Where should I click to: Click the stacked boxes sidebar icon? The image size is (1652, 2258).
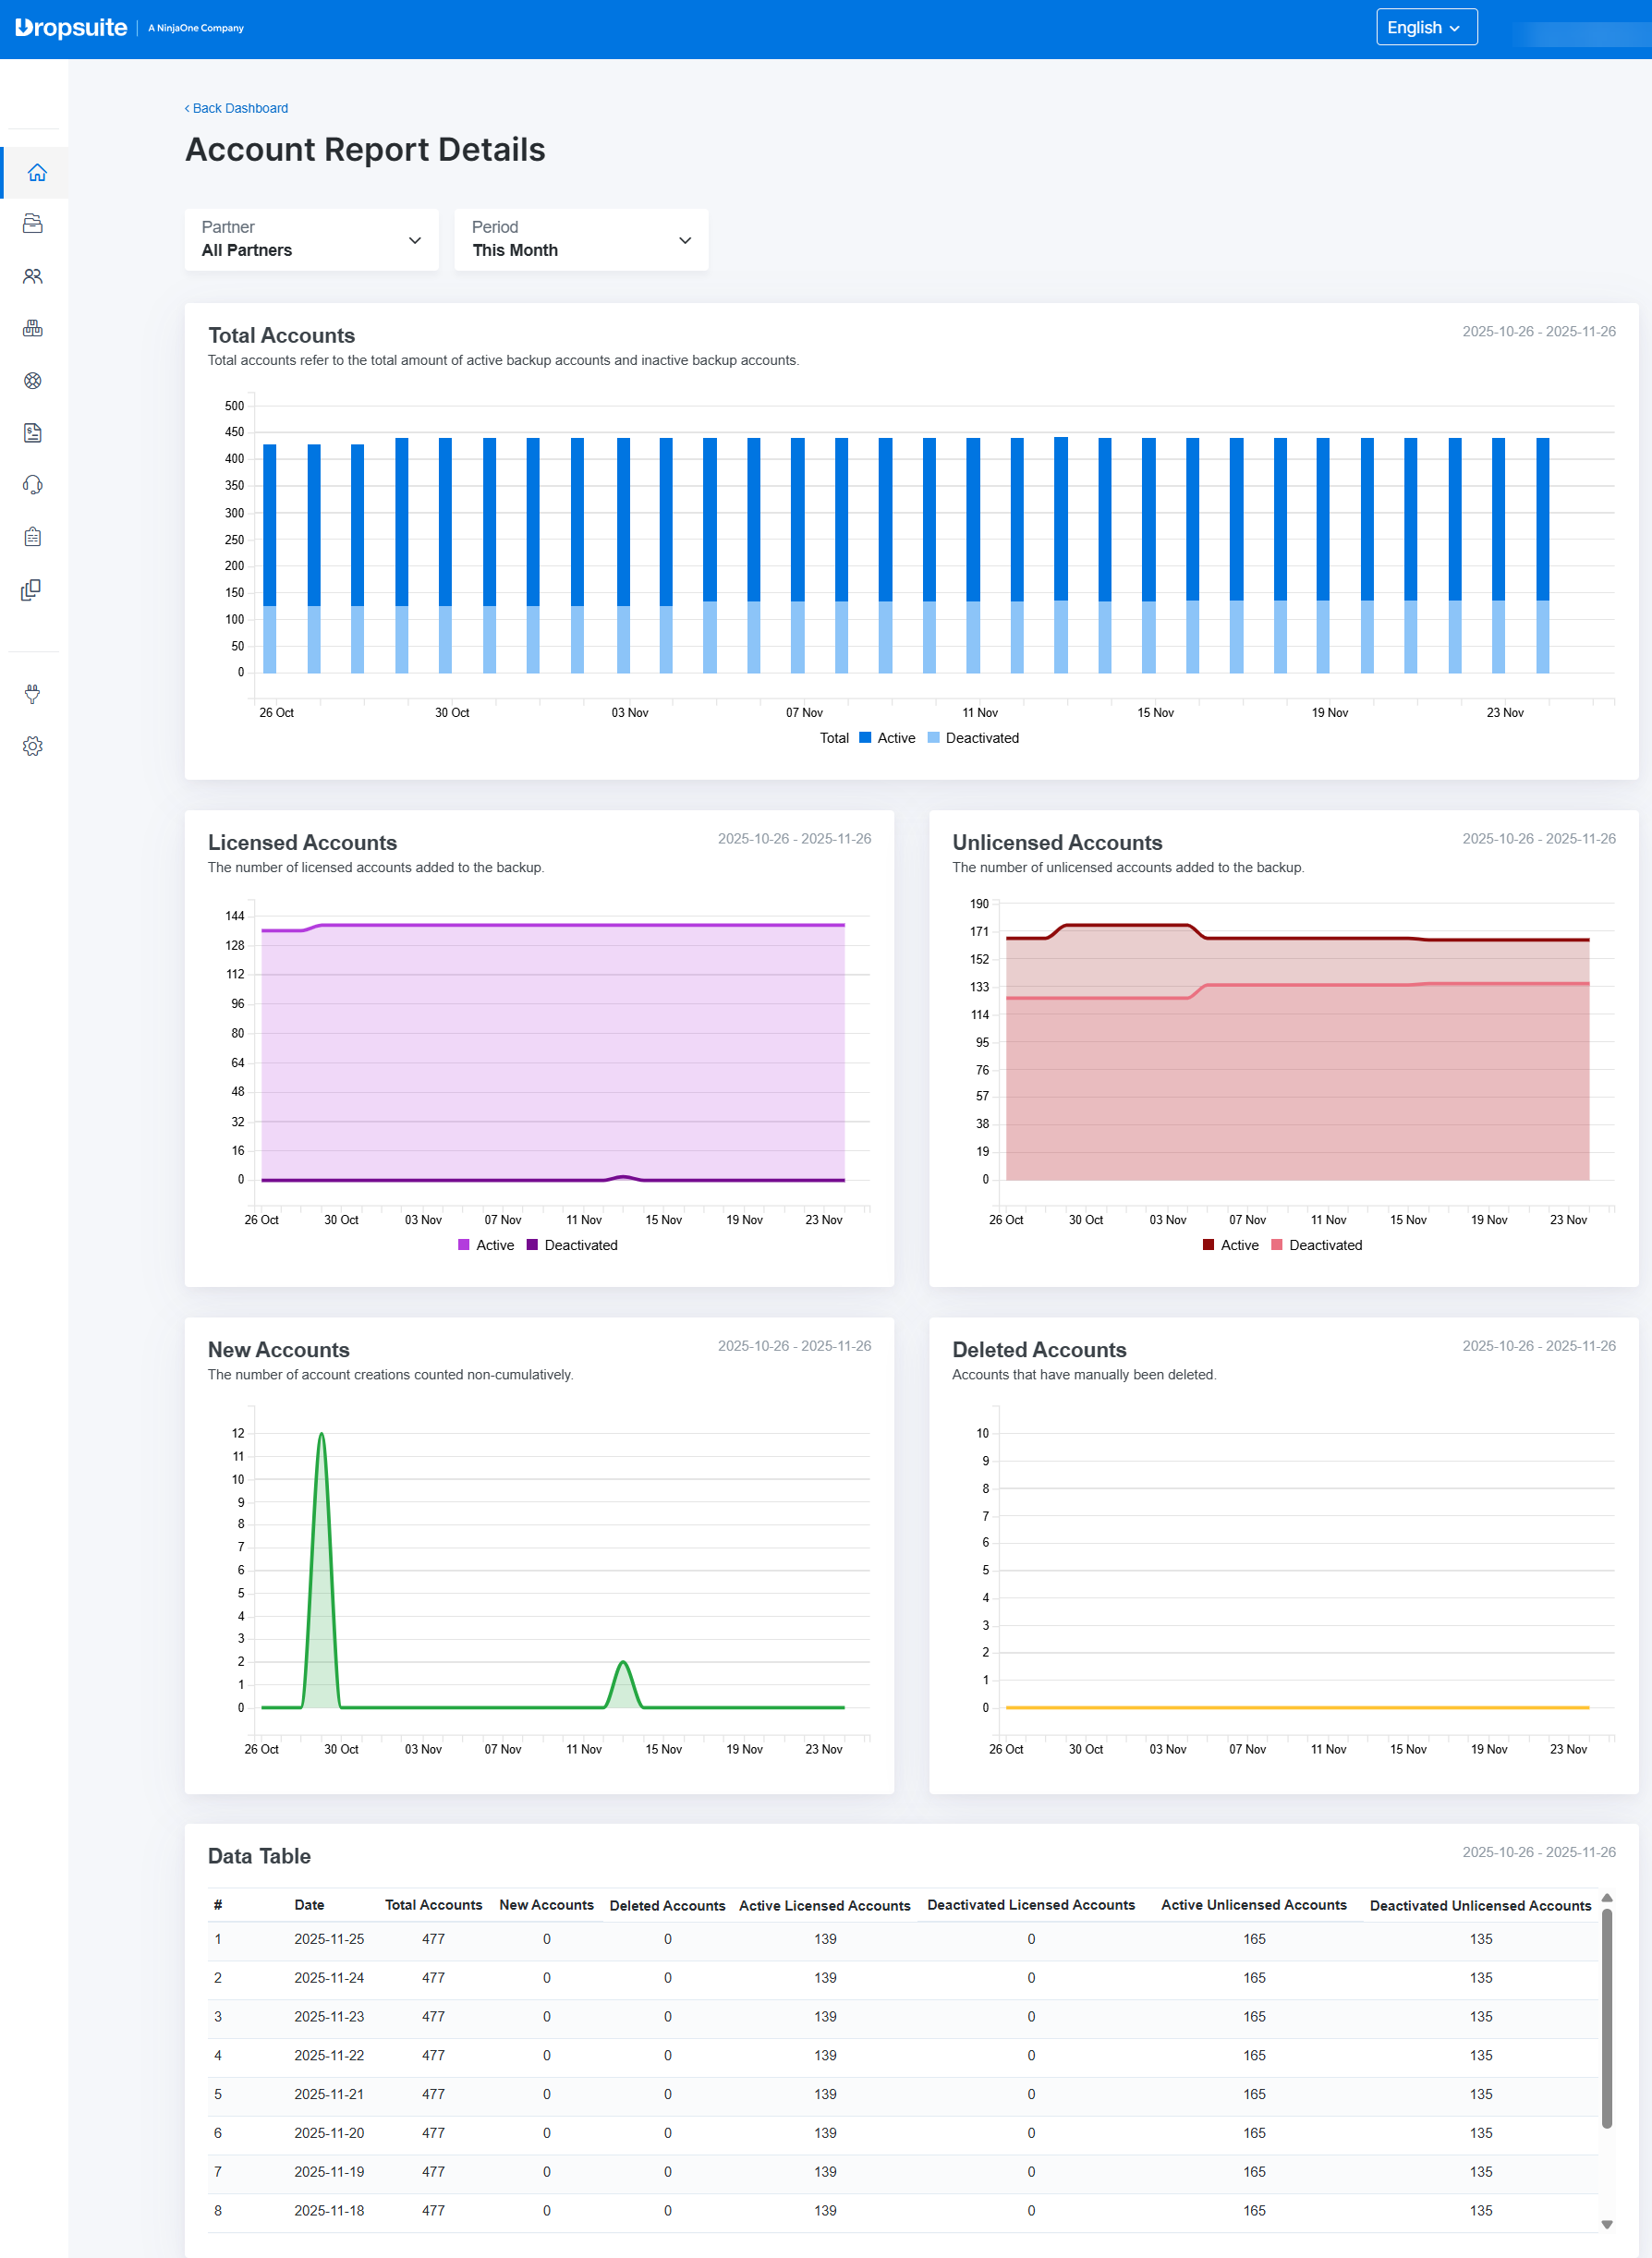[x=33, y=328]
